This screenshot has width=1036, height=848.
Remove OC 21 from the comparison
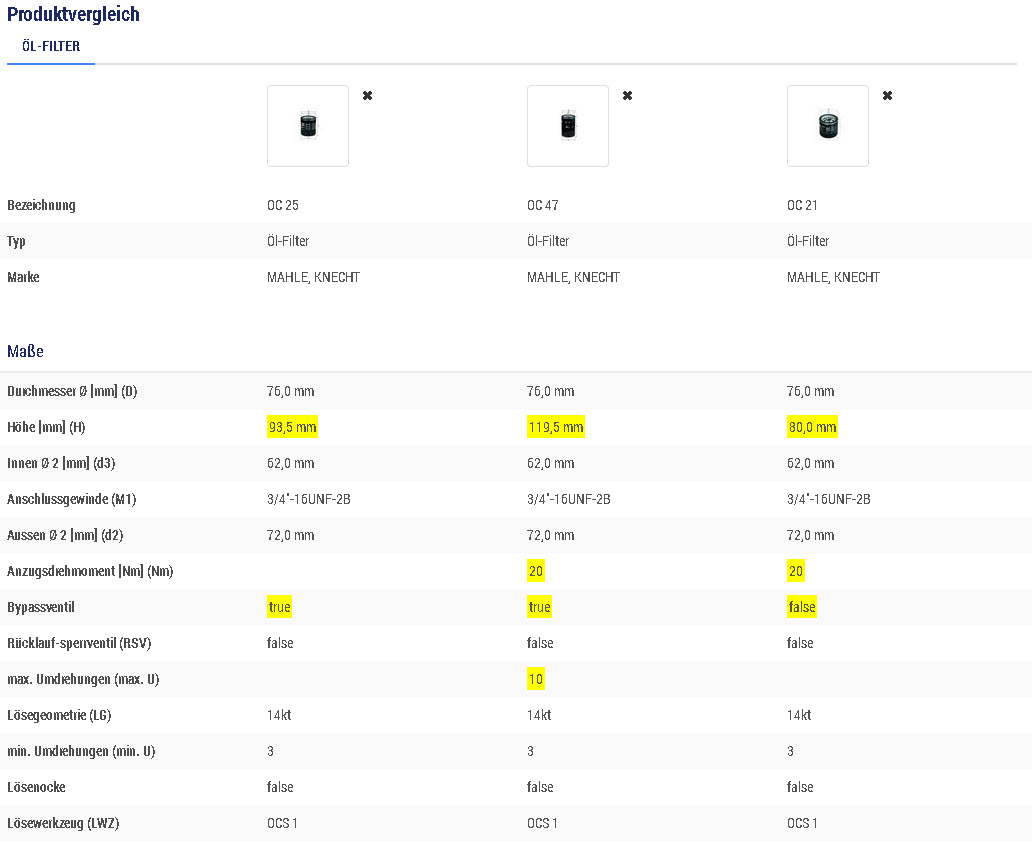coord(887,96)
